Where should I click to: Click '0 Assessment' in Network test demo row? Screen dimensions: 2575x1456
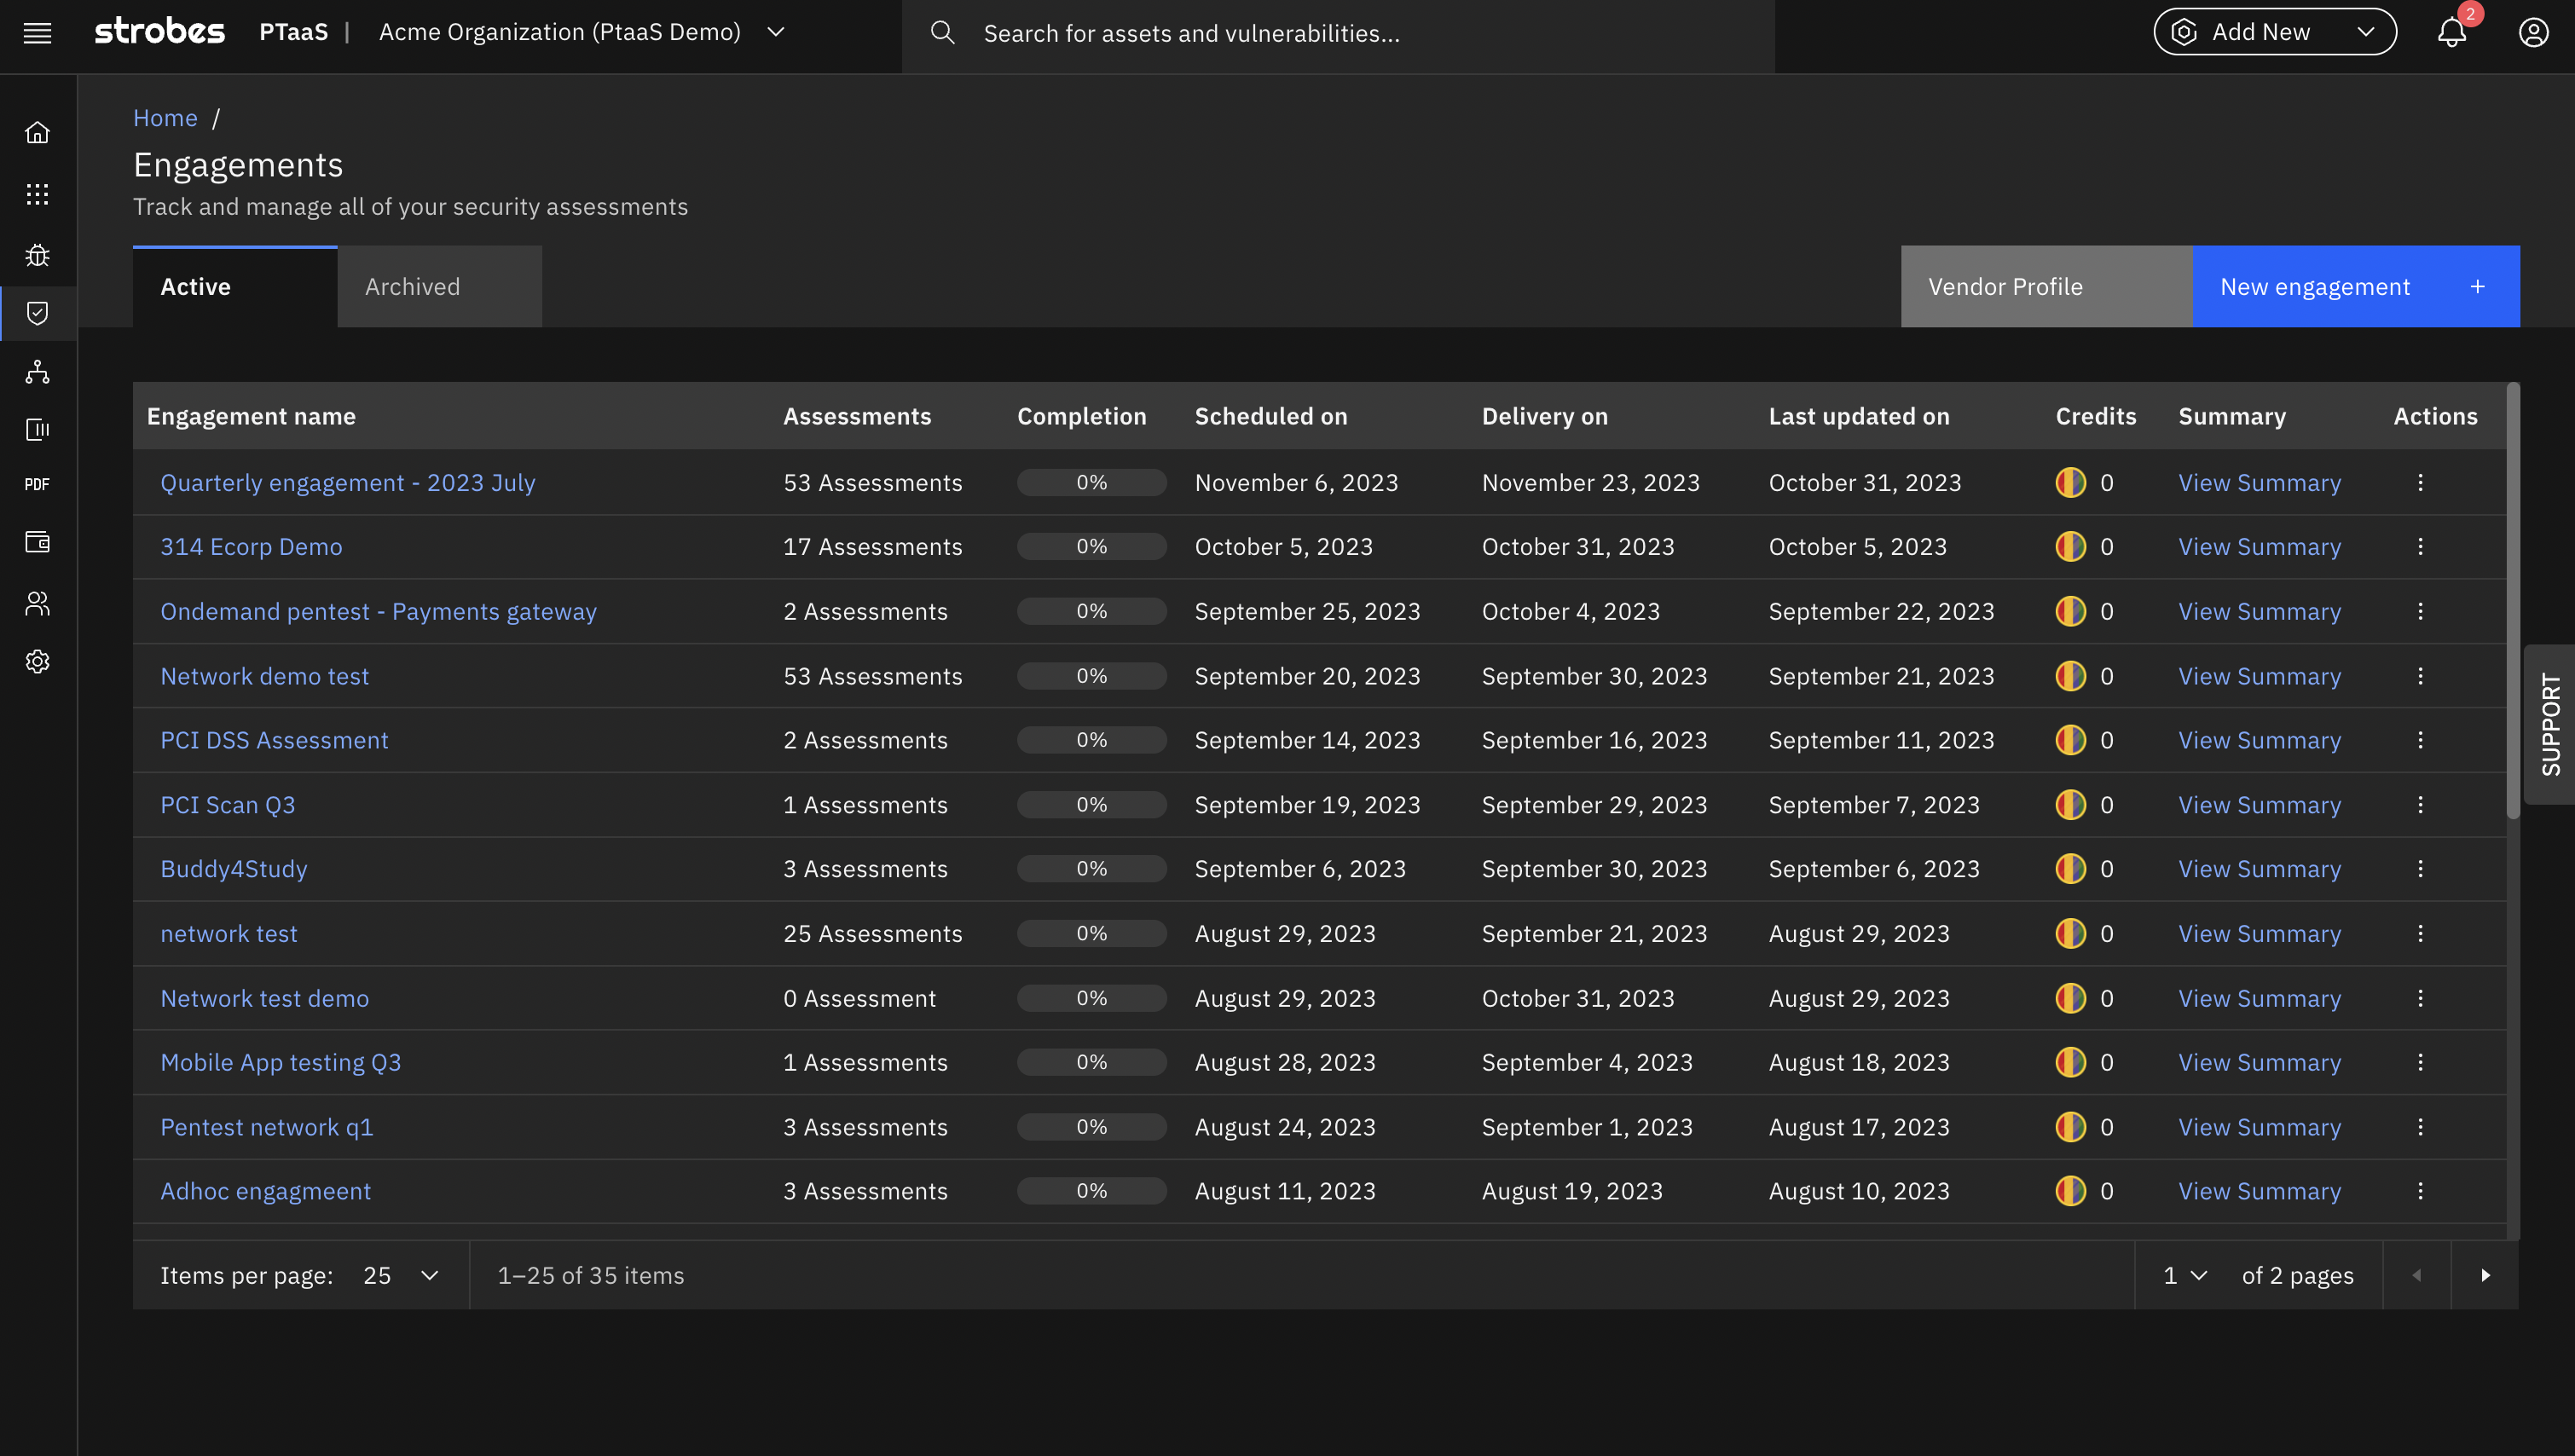[859, 998]
